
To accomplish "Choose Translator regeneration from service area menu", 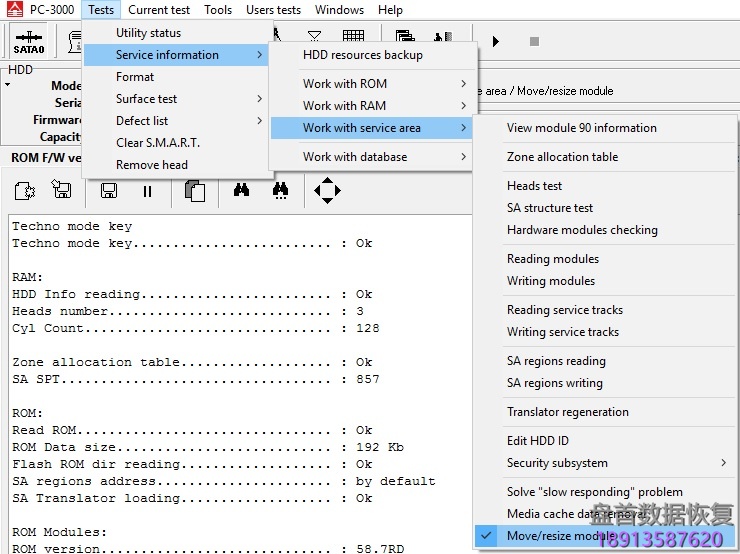I will pyautogui.click(x=567, y=412).
